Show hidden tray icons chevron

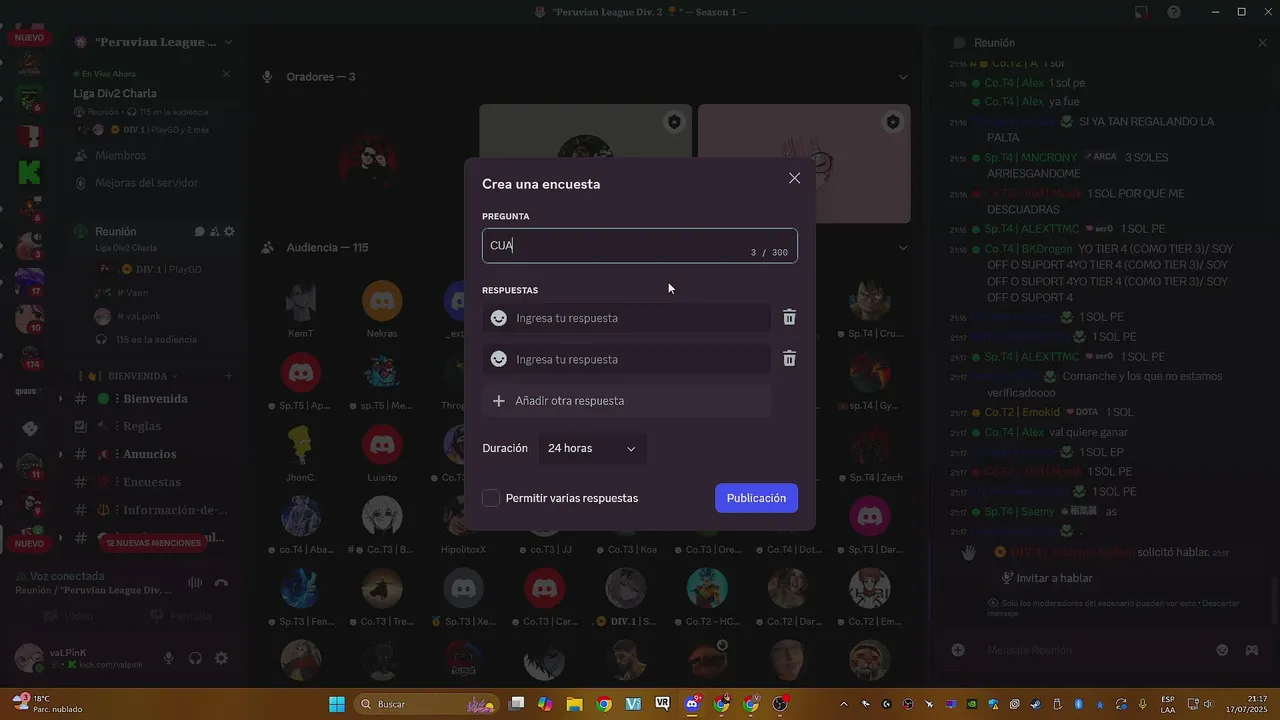point(844,704)
